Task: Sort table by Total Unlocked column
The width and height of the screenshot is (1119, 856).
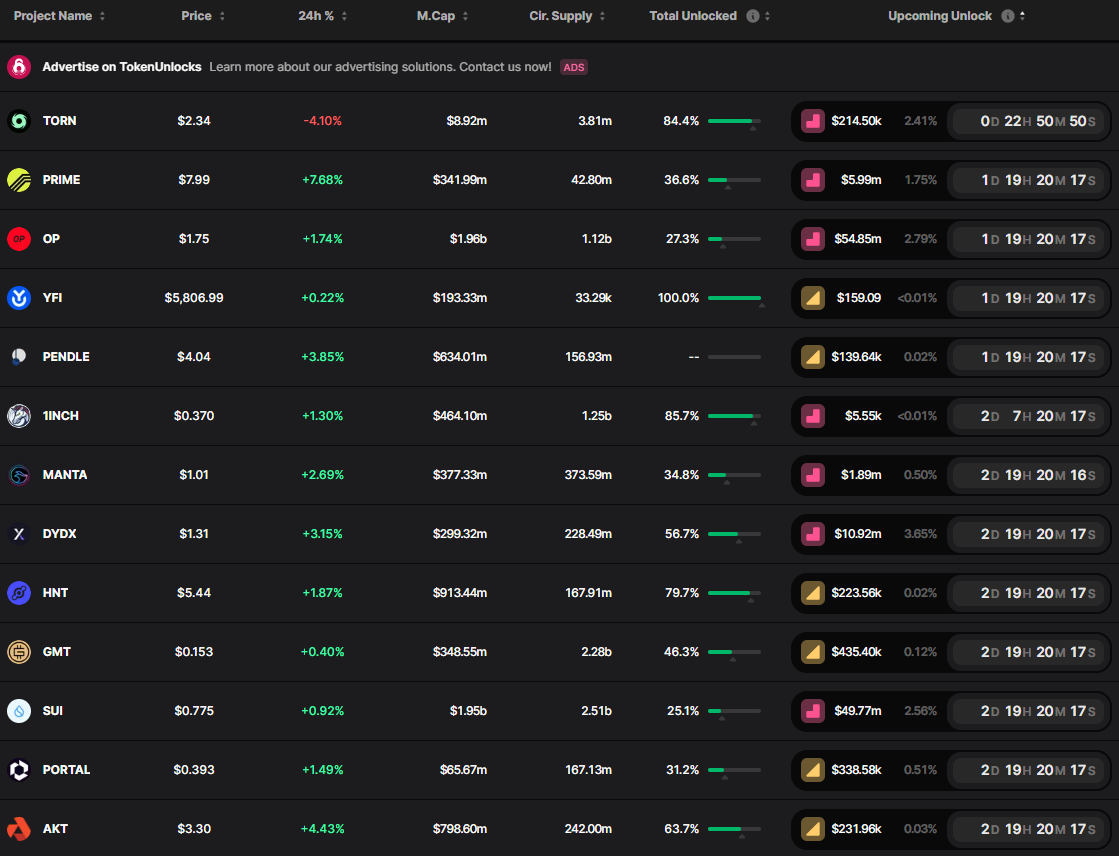Action: click(767, 16)
